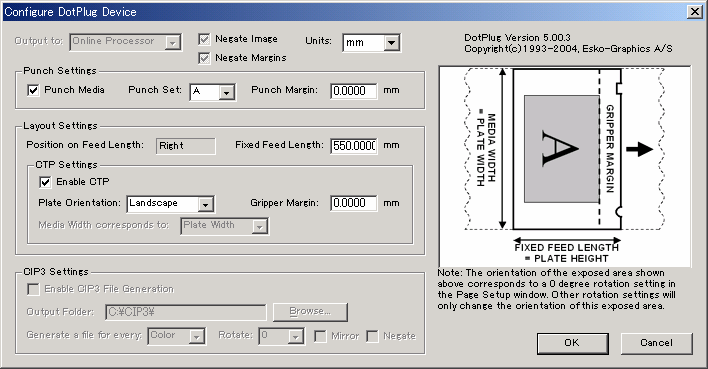Screen dimensions: 708x369
Task: Open the Plate Orientation dropdown
Action: pos(205,204)
